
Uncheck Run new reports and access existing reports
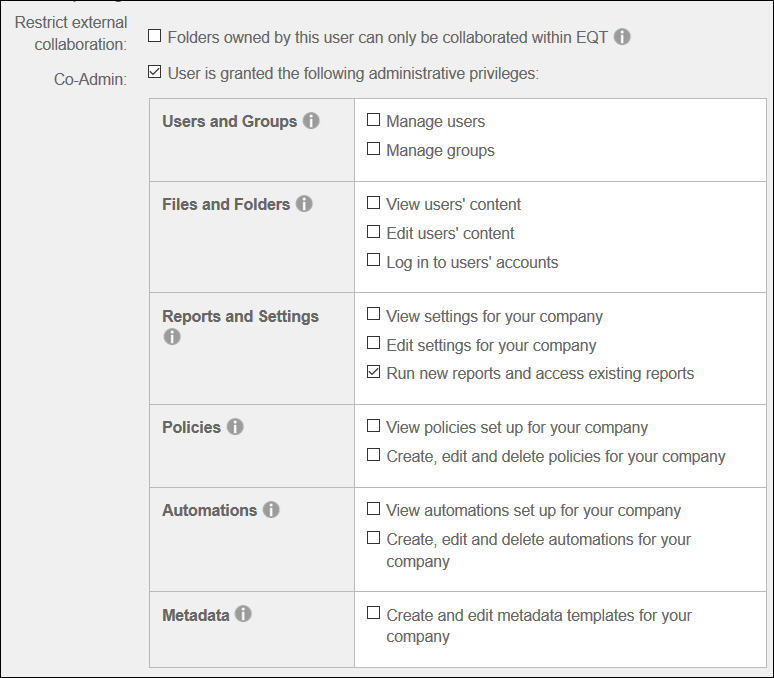coord(374,373)
